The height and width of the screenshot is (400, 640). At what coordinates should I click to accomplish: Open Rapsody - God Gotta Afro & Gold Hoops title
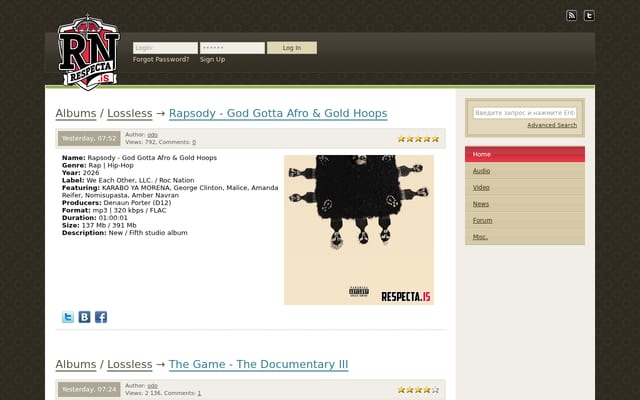(278, 113)
